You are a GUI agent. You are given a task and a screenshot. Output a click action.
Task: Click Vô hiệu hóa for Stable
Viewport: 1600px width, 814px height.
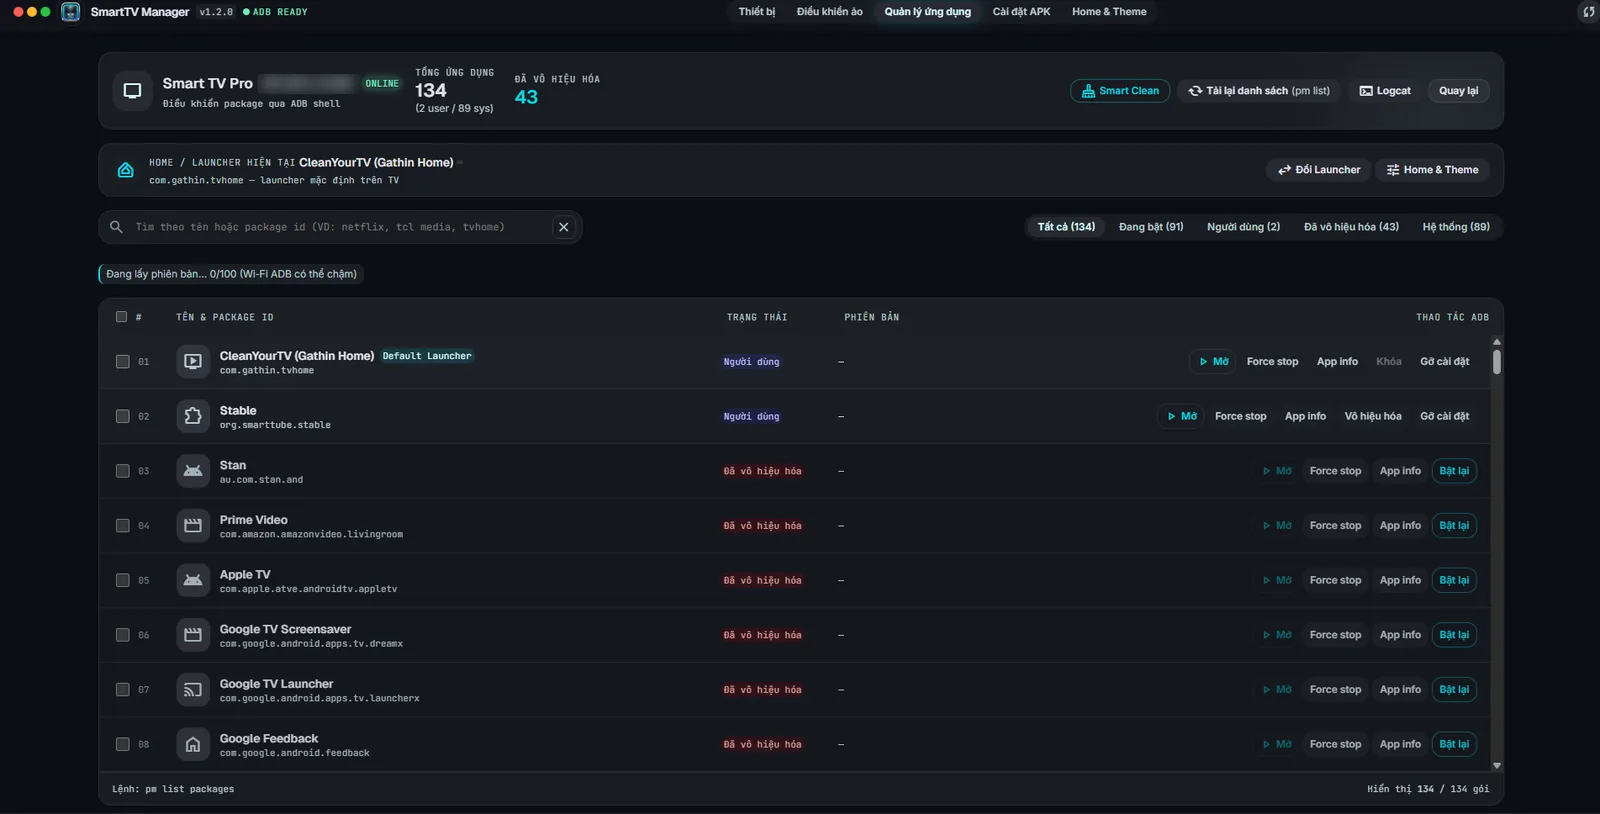1373,416
